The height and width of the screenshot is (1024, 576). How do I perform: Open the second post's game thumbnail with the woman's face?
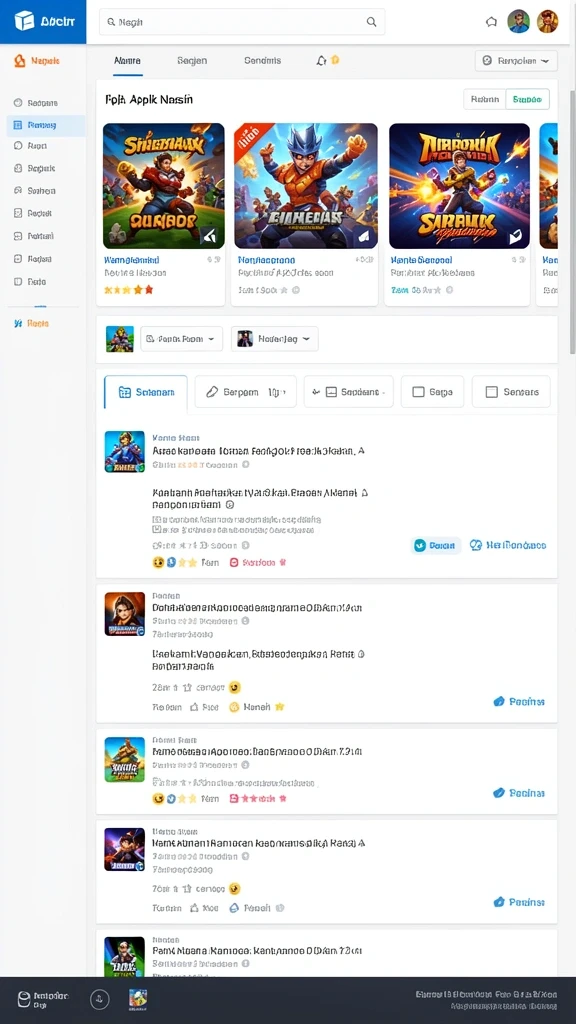pos(125,614)
